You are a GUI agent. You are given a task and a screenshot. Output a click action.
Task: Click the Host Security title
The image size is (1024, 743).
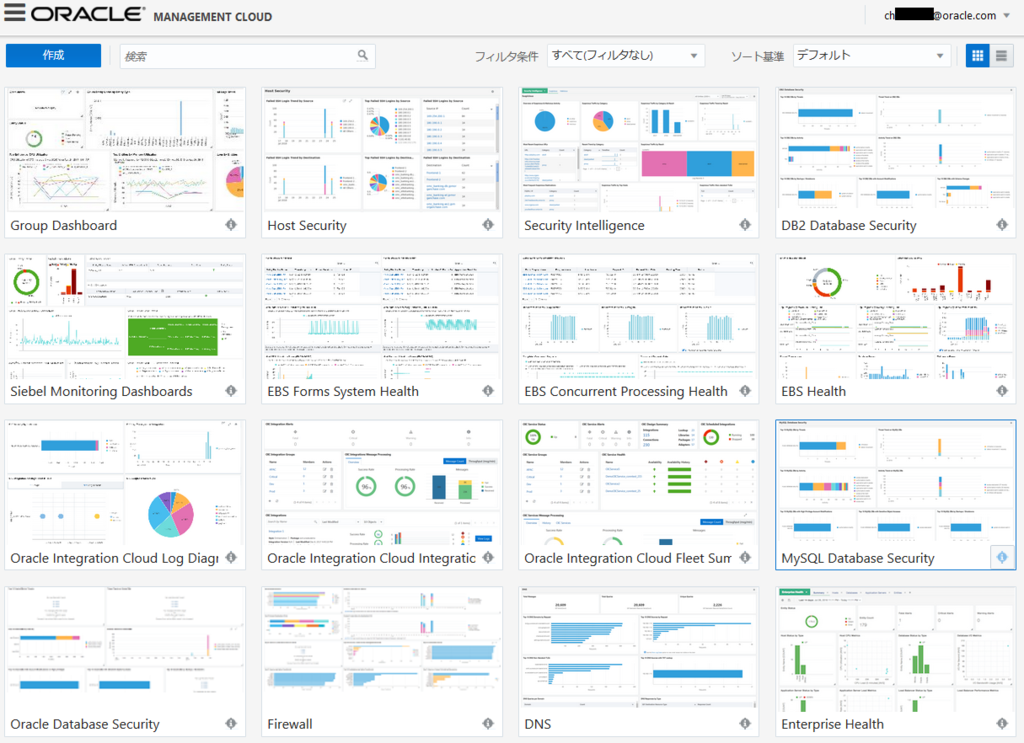(x=306, y=225)
